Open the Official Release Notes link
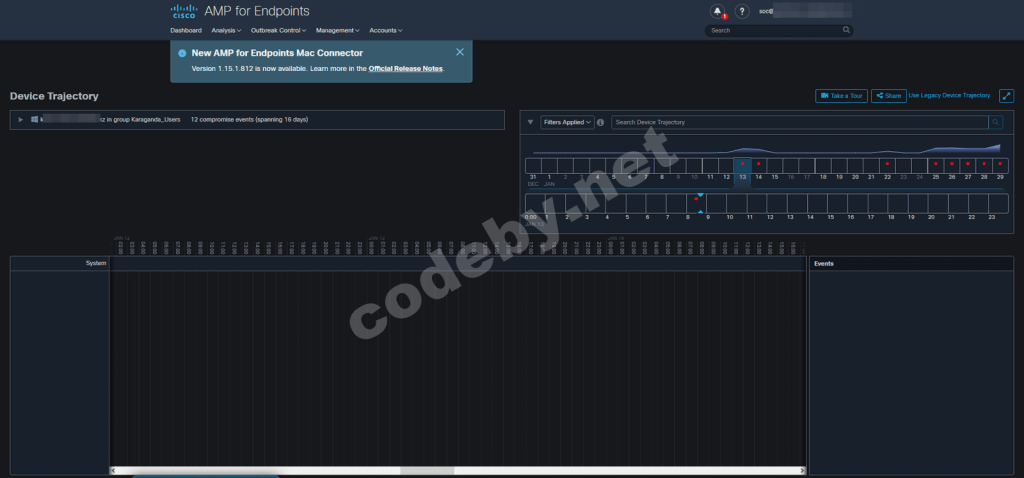Screen dimensions: 1024x478 [x=406, y=69]
